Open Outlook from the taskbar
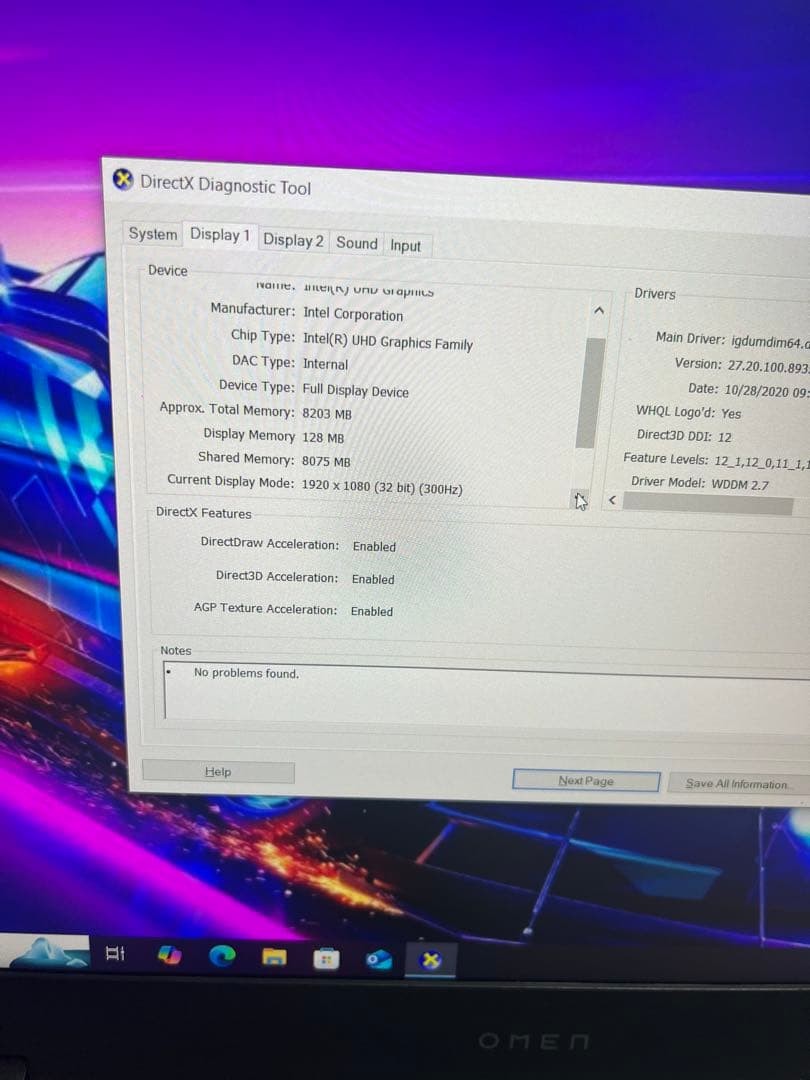The width and height of the screenshot is (810, 1080). pyautogui.click(x=378, y=959)
